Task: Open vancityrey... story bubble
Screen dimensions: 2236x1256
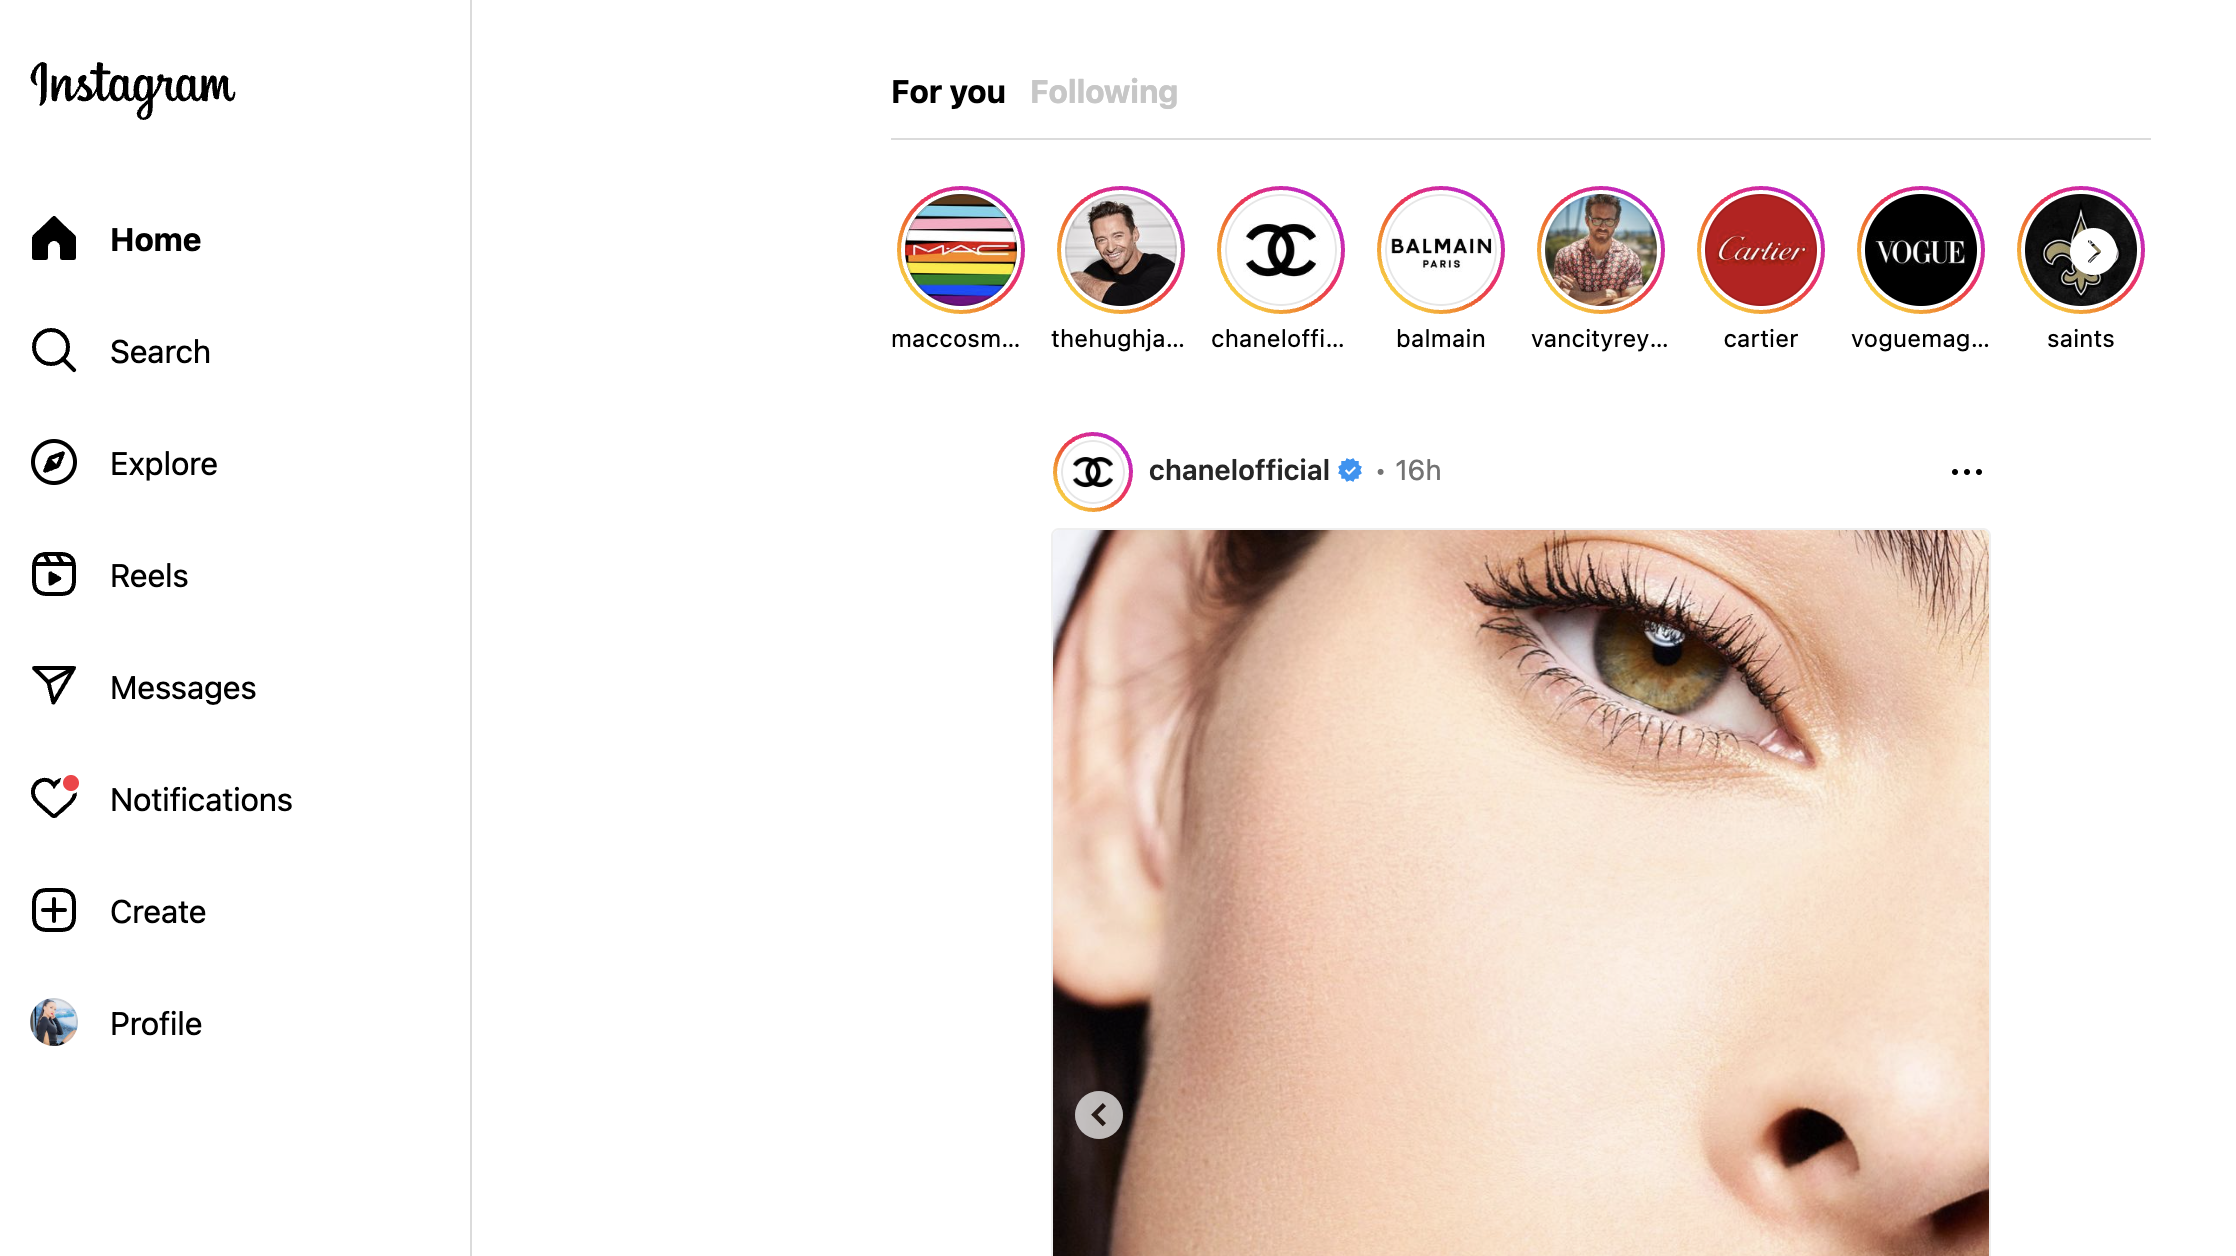Action: point(1600,252)
